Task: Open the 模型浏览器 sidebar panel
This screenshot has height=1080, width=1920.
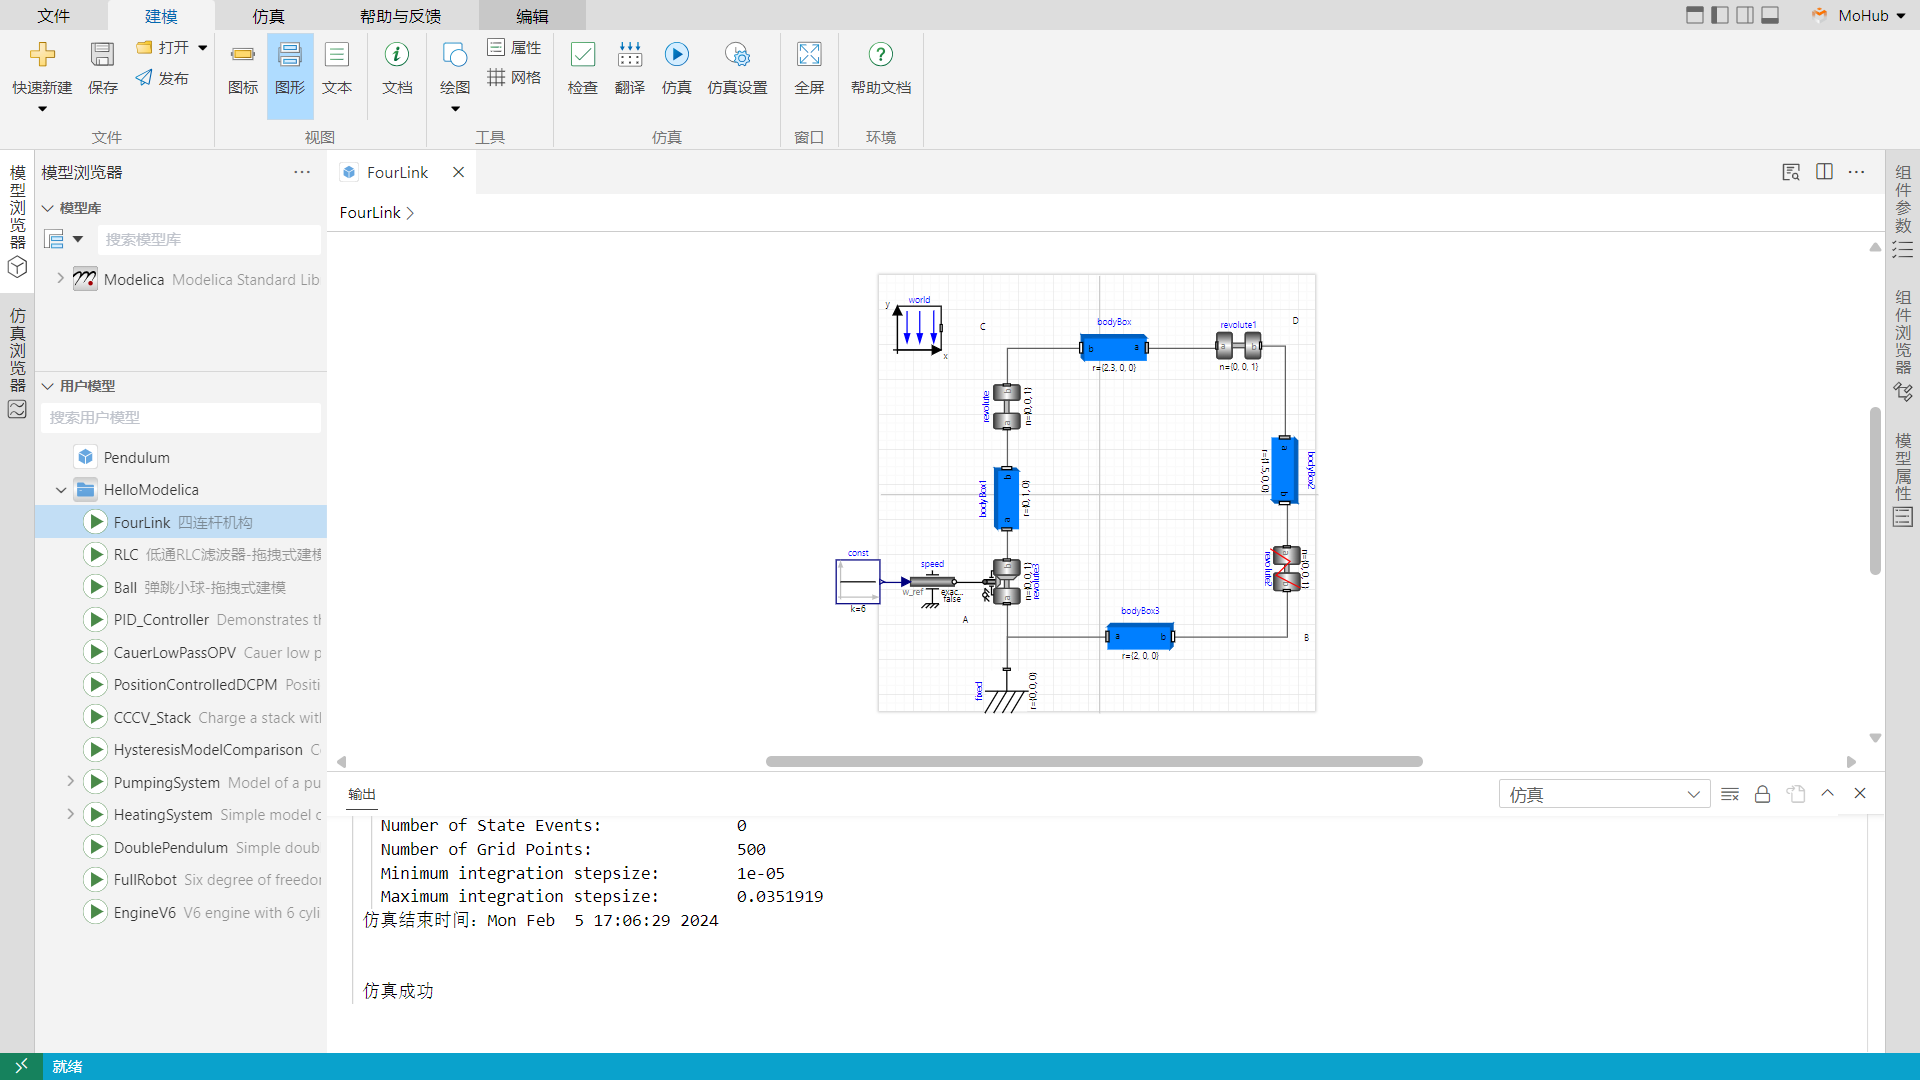Action: click(x=17, y=220)
